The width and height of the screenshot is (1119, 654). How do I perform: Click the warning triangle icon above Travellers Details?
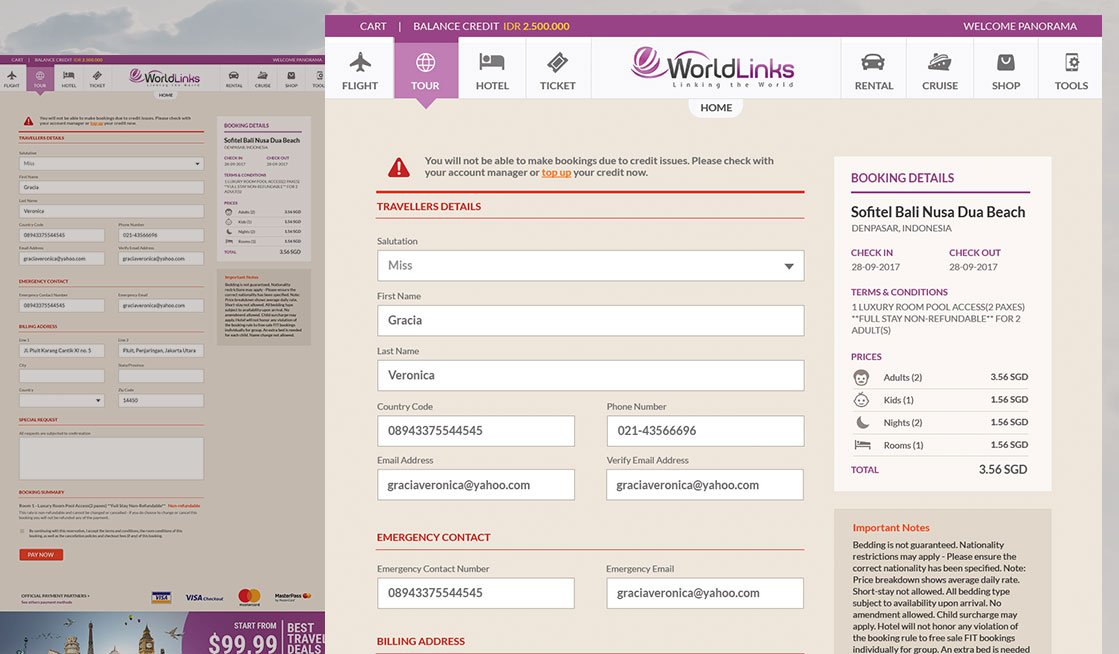(399, 167)
